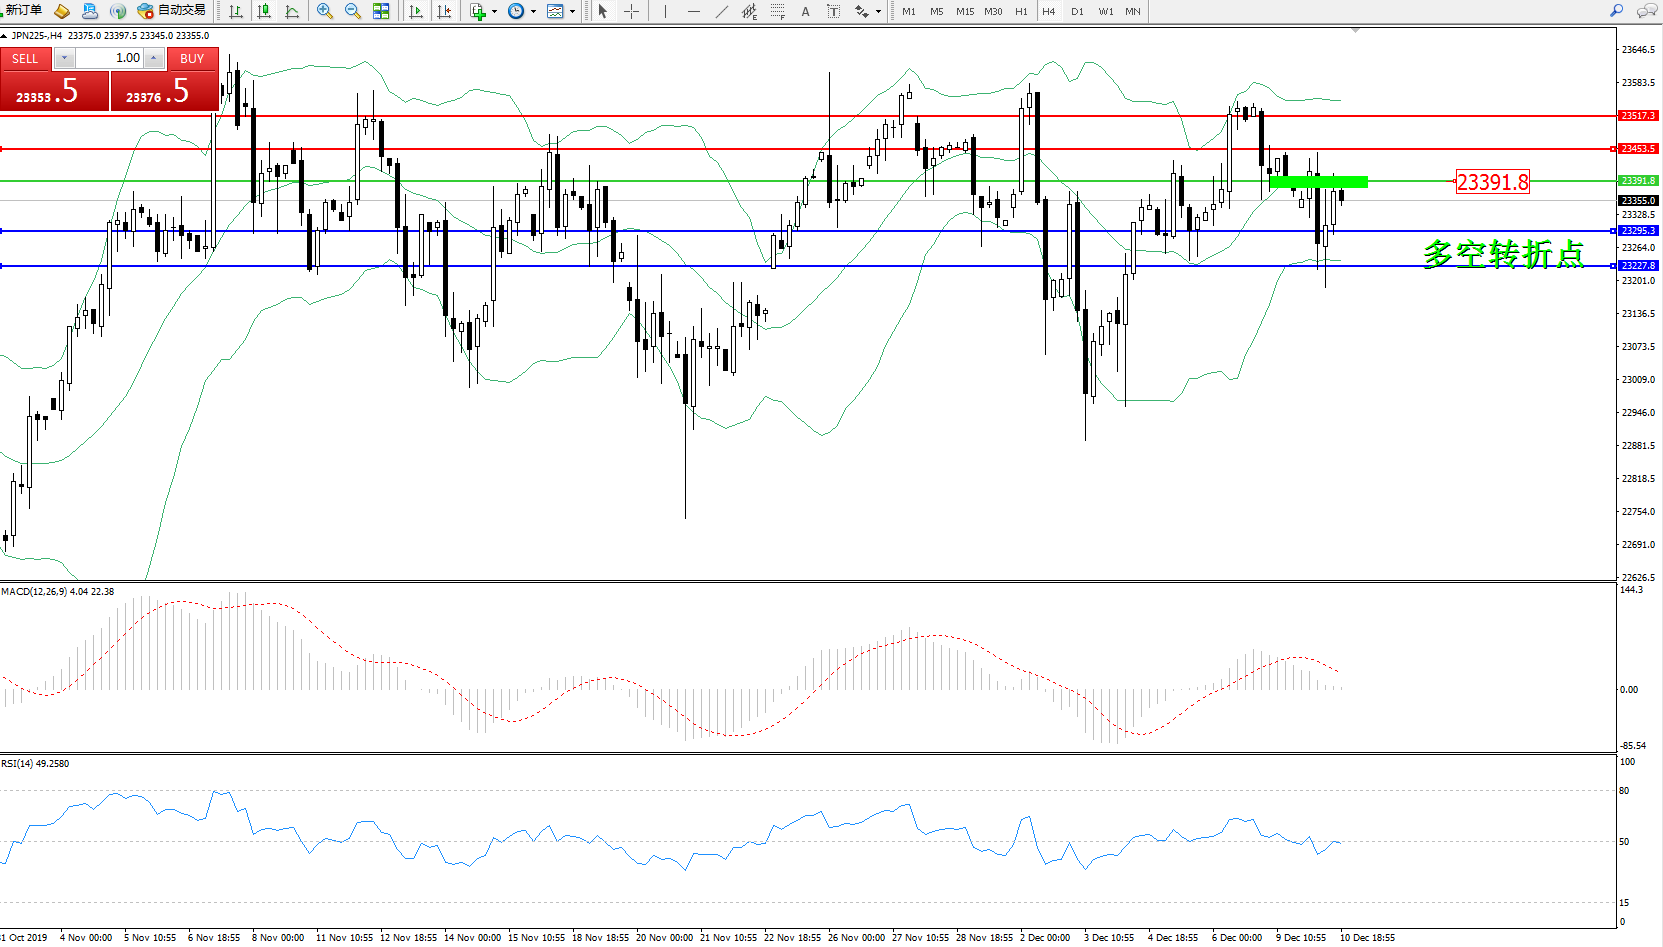Choose the horizontal line drawing tool
Screen dimensions: 1663x947
(694, 11)
